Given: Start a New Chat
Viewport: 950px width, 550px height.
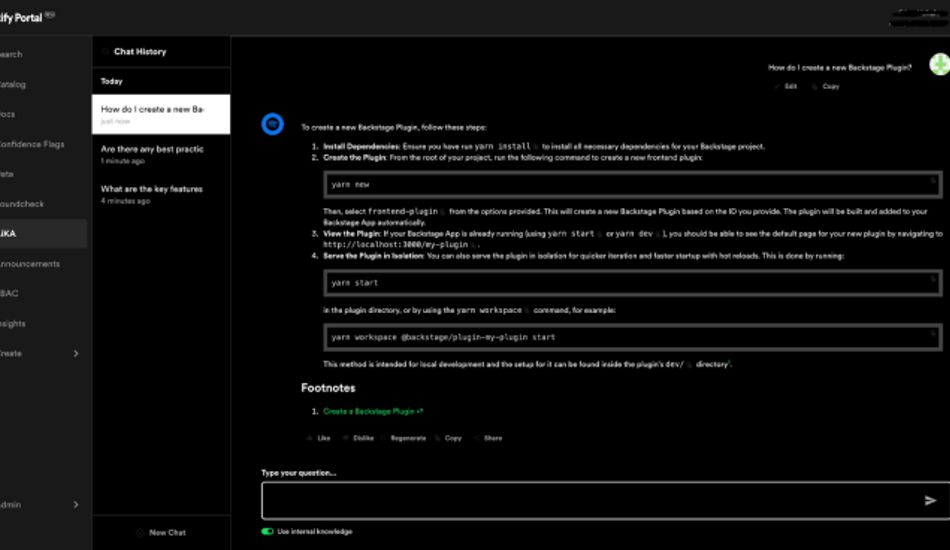Looking at the screenshot, I should click(161, 532).
